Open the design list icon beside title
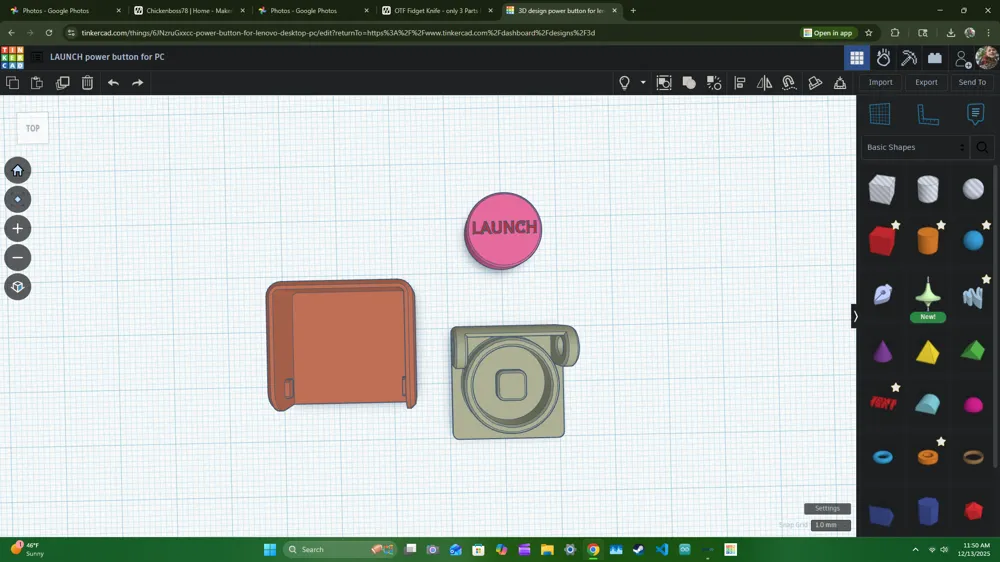The height and width of the screenshot is (562, 1000). [x=37, y=57]
